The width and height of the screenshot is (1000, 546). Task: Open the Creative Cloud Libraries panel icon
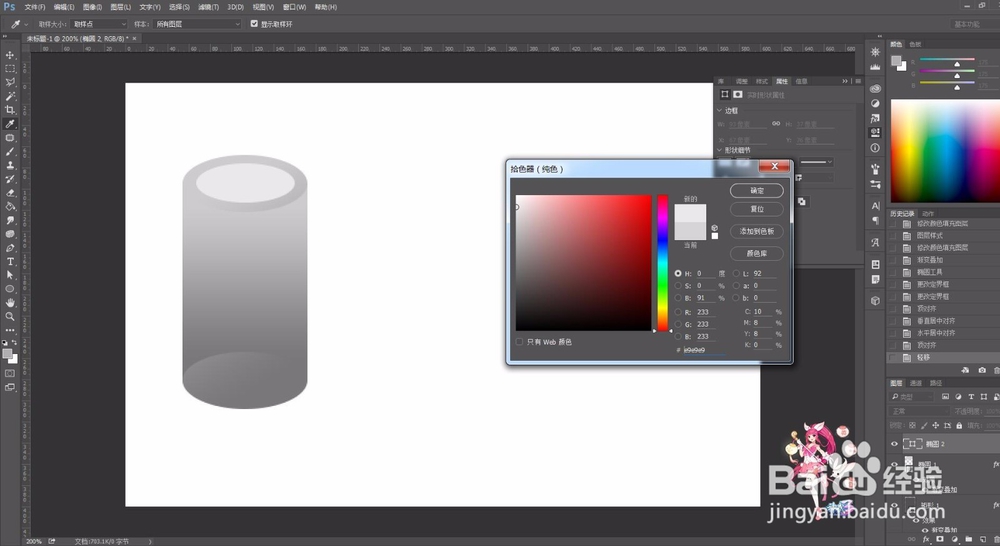pyautogui.click(x=875, y=89)
